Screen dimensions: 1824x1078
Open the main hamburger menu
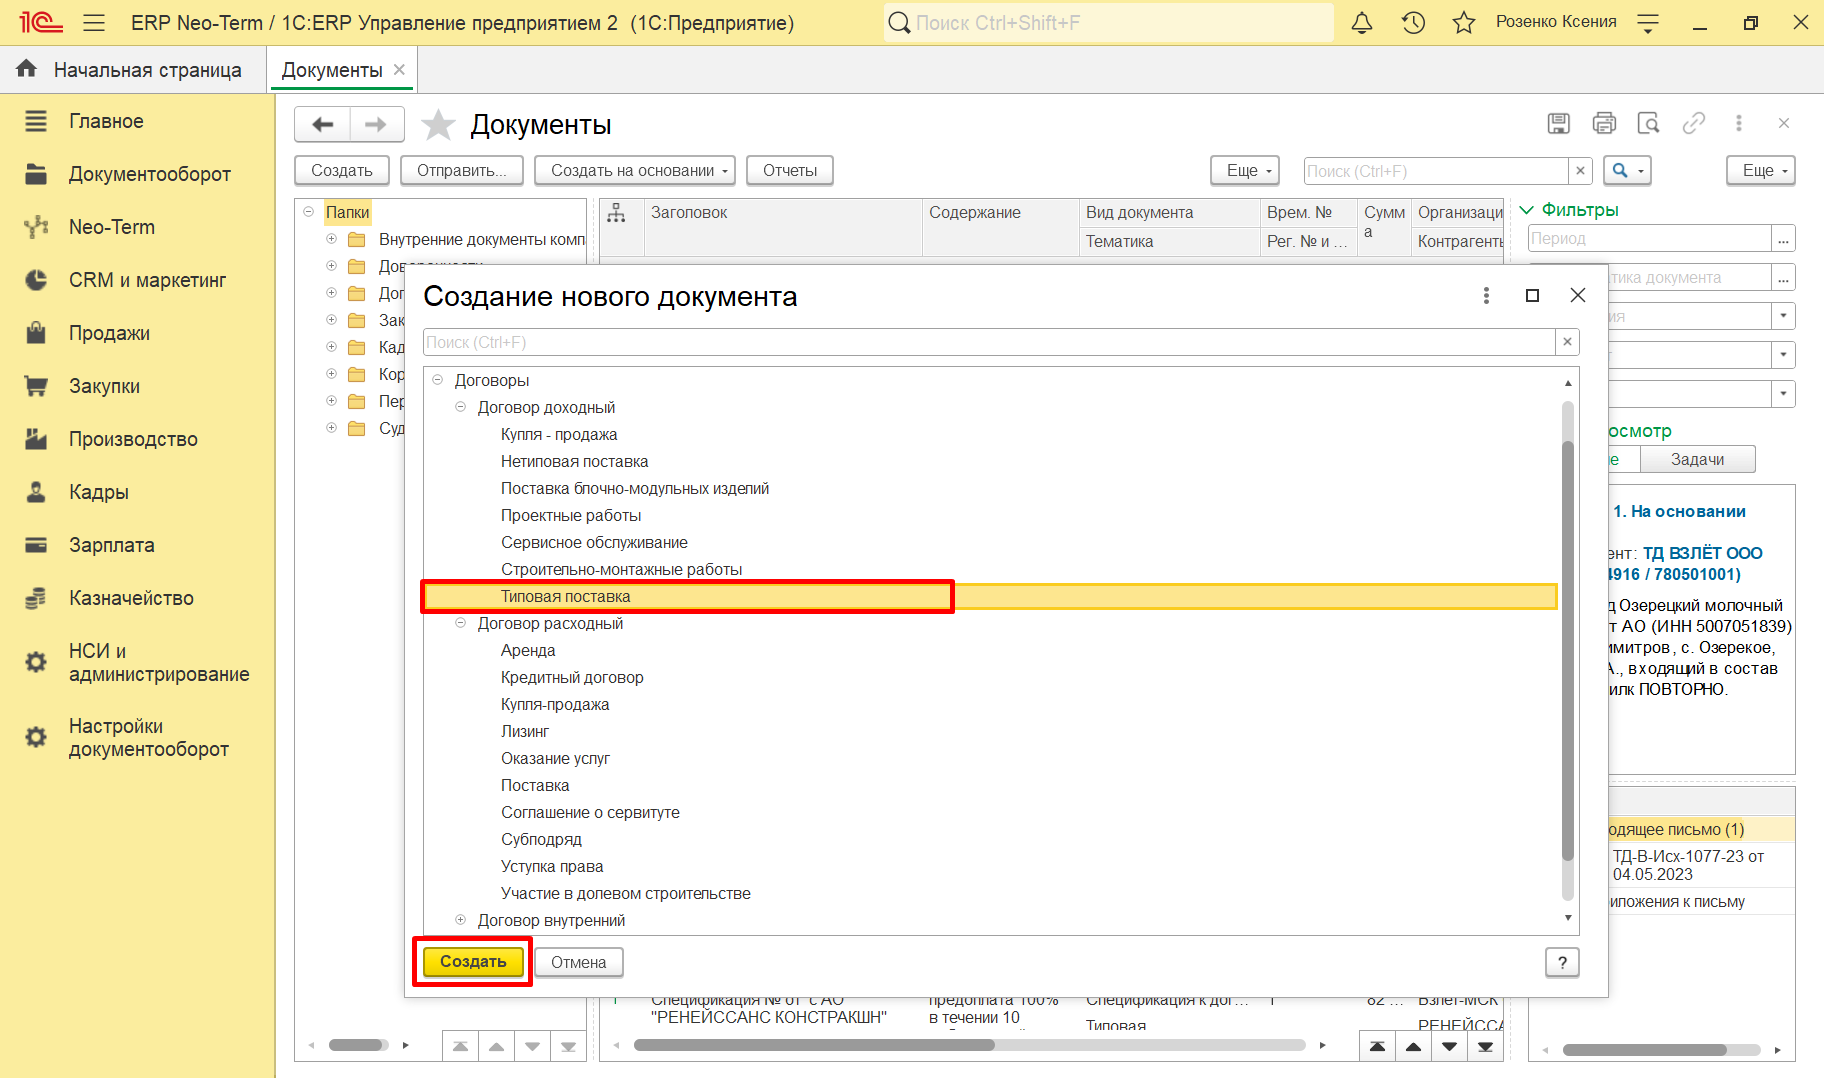[x=94, y=22]
